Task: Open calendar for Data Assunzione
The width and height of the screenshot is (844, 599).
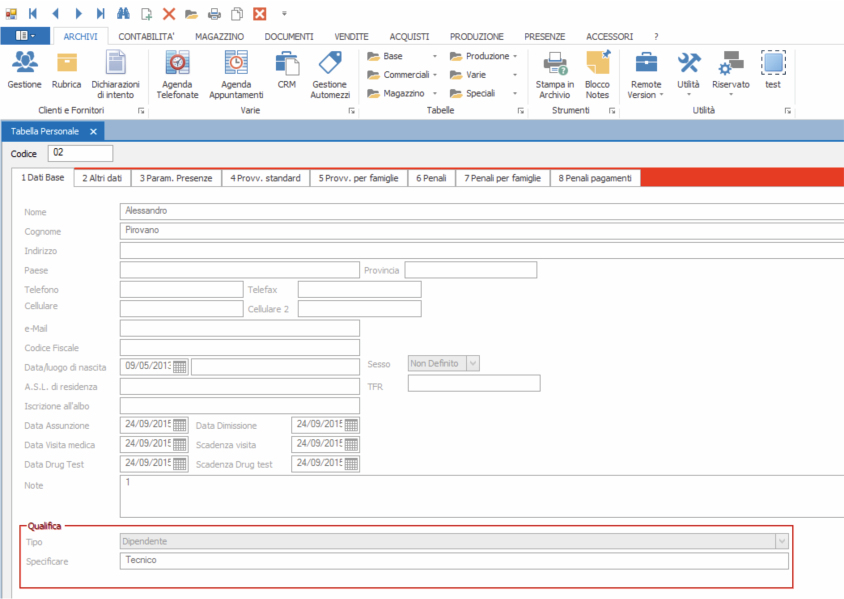Action: click(180, 425)
